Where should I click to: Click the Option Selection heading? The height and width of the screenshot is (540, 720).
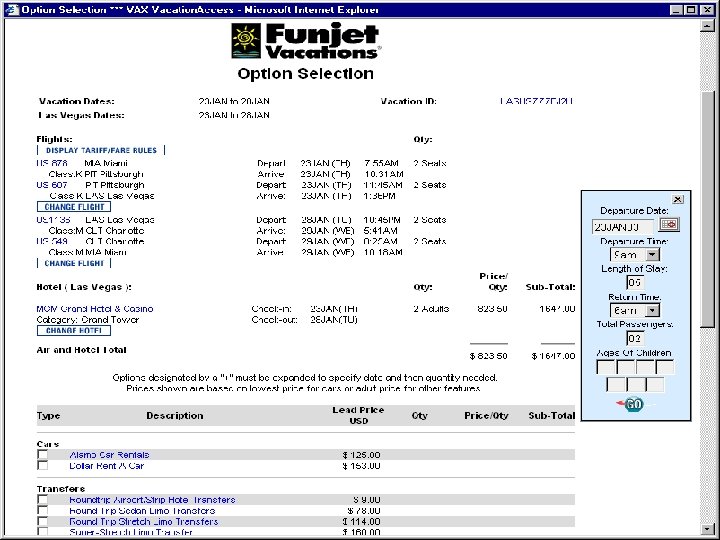click(305, 73)
